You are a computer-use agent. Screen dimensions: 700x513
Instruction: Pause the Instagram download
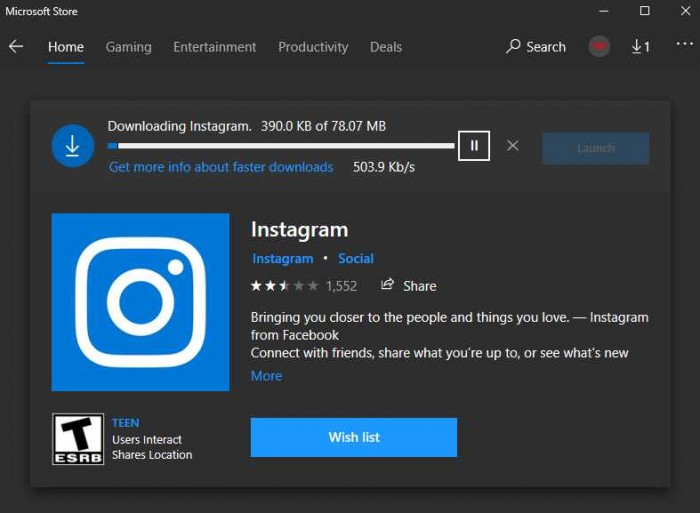tap(474, 146)
